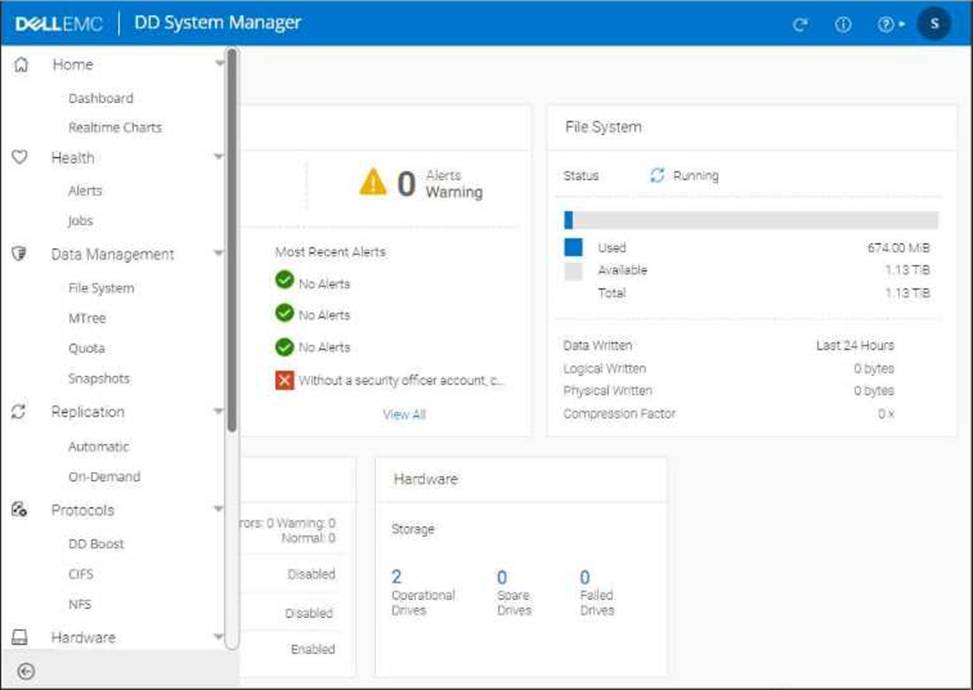
Task: Click the Most Recent Alerts heading
Action: [x=330, y=252]
